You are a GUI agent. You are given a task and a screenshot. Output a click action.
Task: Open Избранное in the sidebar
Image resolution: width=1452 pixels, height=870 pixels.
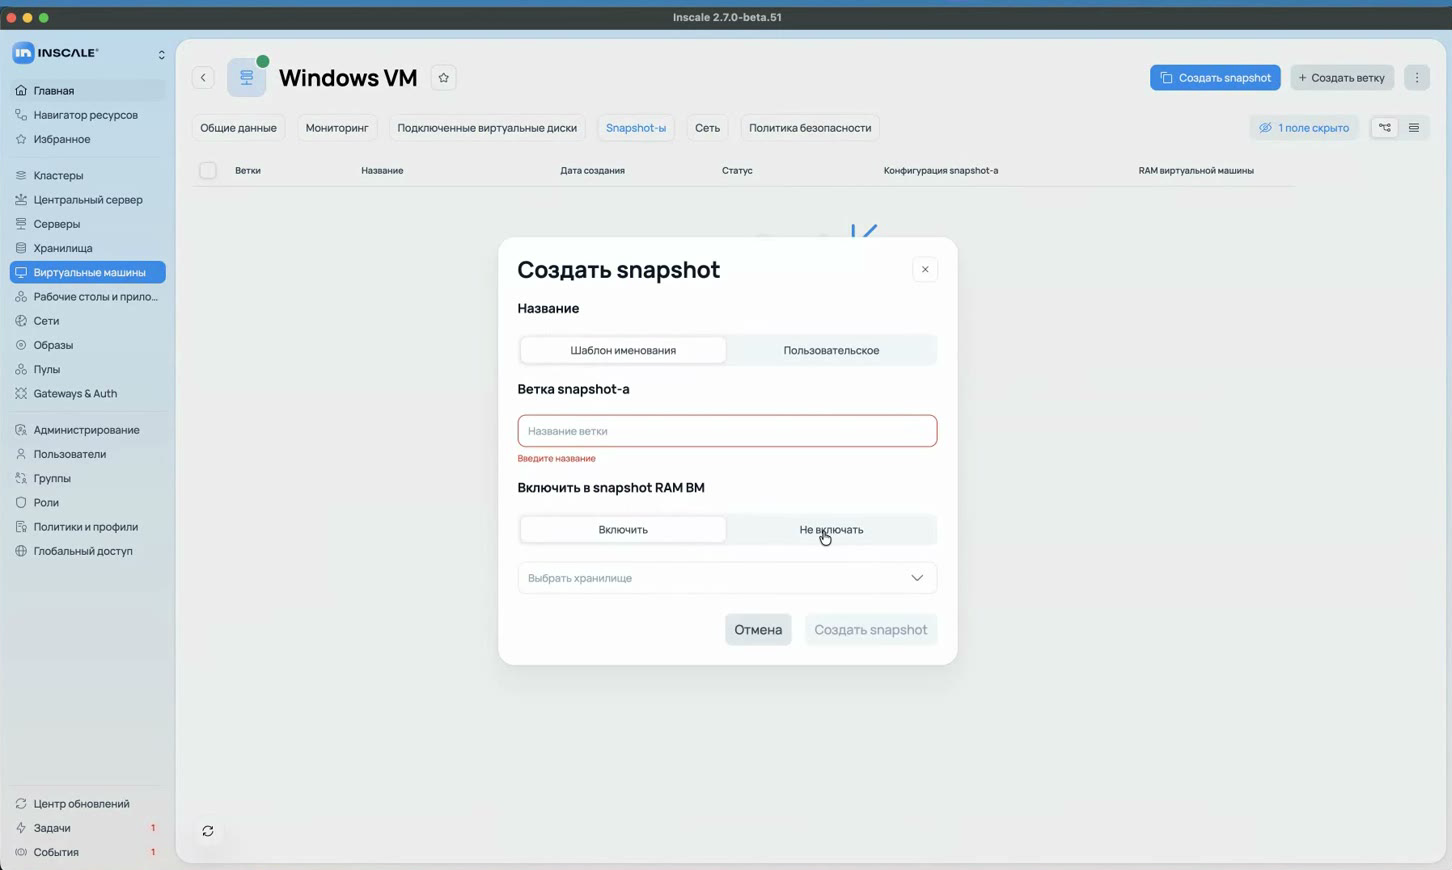tap(88, 139)
